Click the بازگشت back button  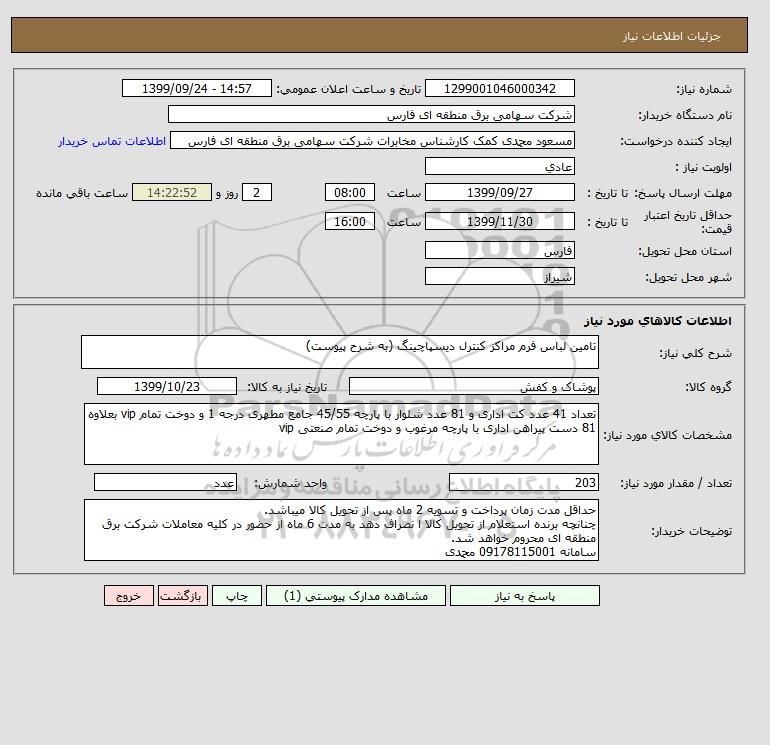(183, 595)
